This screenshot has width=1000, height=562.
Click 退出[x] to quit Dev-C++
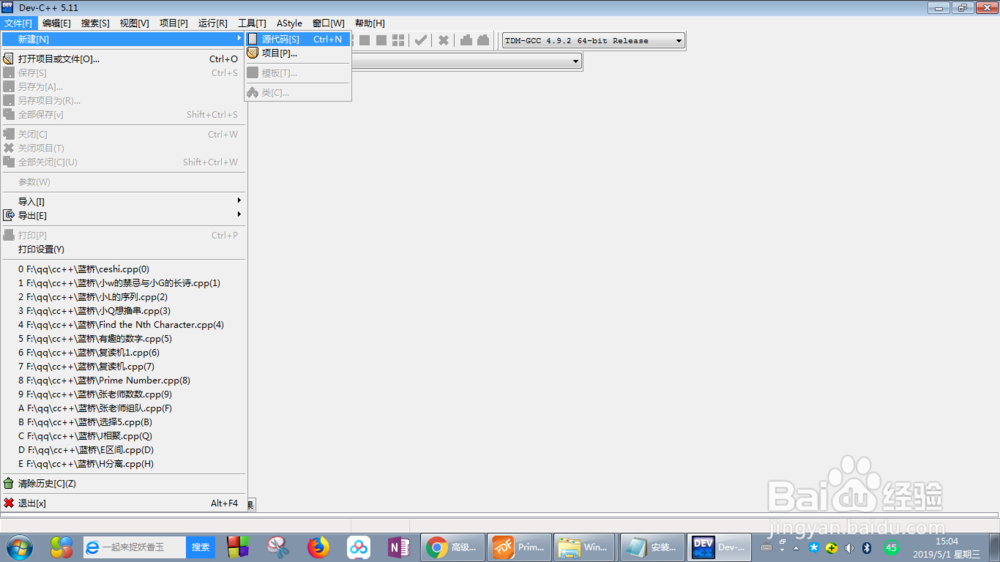click(x=123, y=503)
